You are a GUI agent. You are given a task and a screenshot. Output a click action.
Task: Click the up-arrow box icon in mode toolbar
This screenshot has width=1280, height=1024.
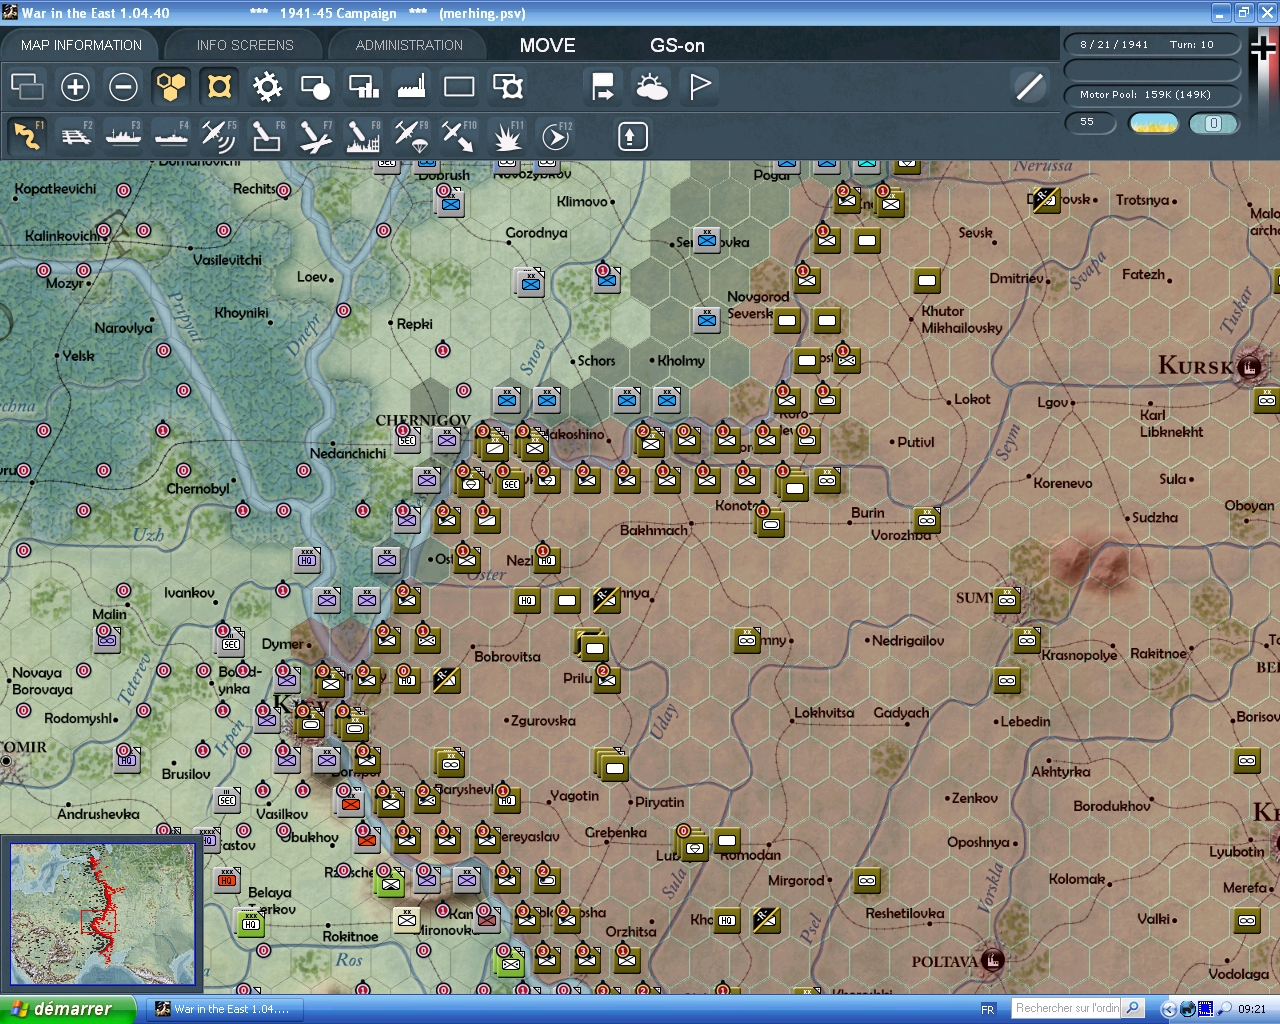[x=632, y=136]
